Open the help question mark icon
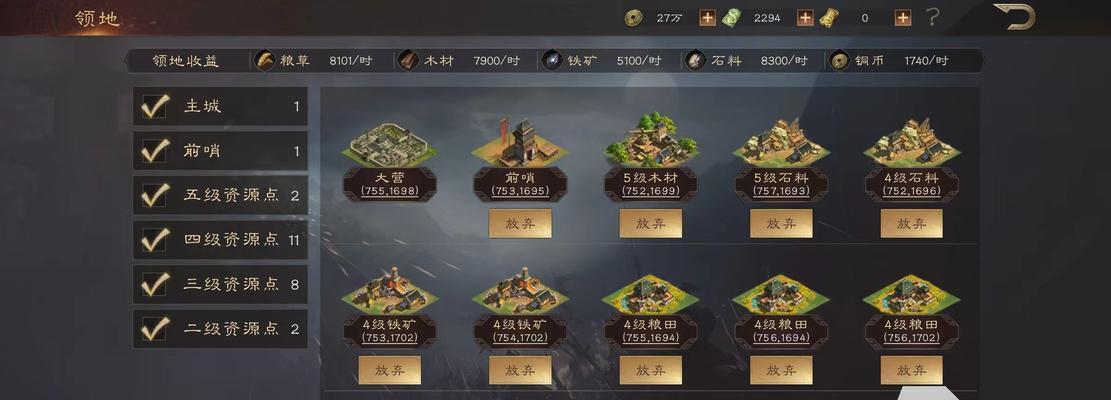1111x400 pixels. (933, 18)
